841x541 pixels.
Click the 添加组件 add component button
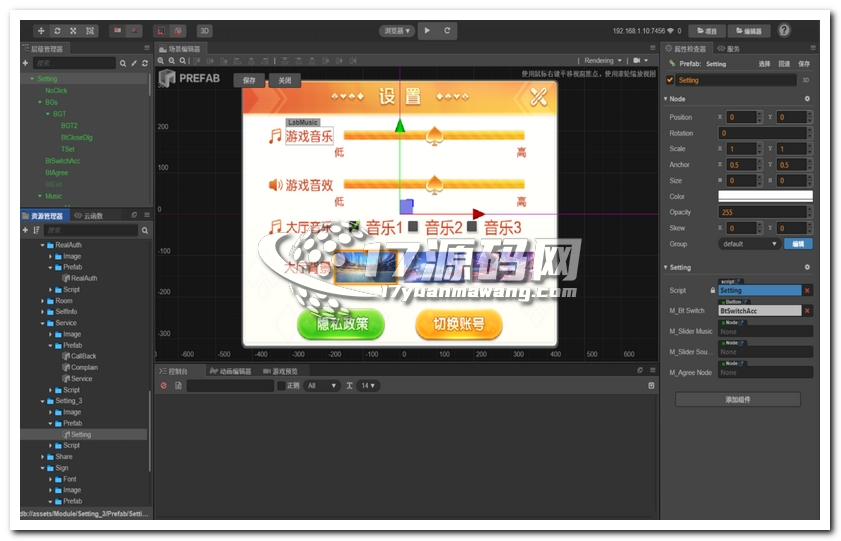point(738,399)
